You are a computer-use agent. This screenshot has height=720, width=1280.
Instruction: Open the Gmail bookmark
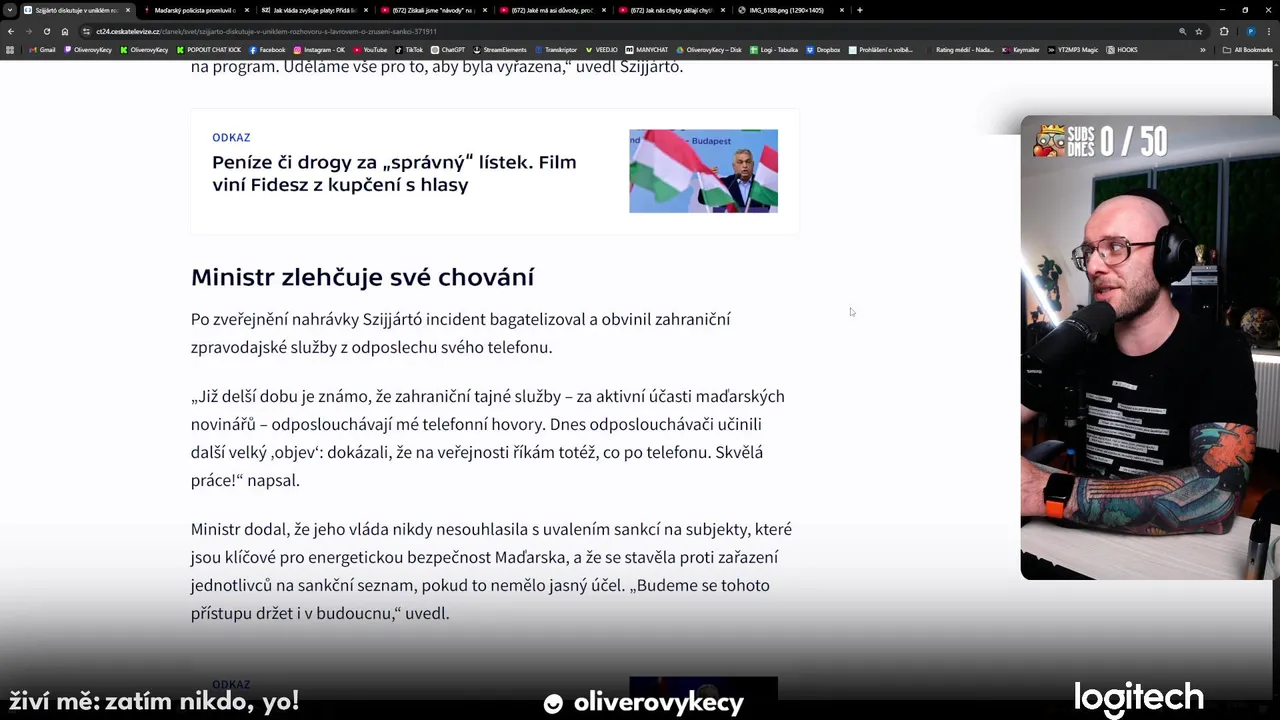[42, 49]
